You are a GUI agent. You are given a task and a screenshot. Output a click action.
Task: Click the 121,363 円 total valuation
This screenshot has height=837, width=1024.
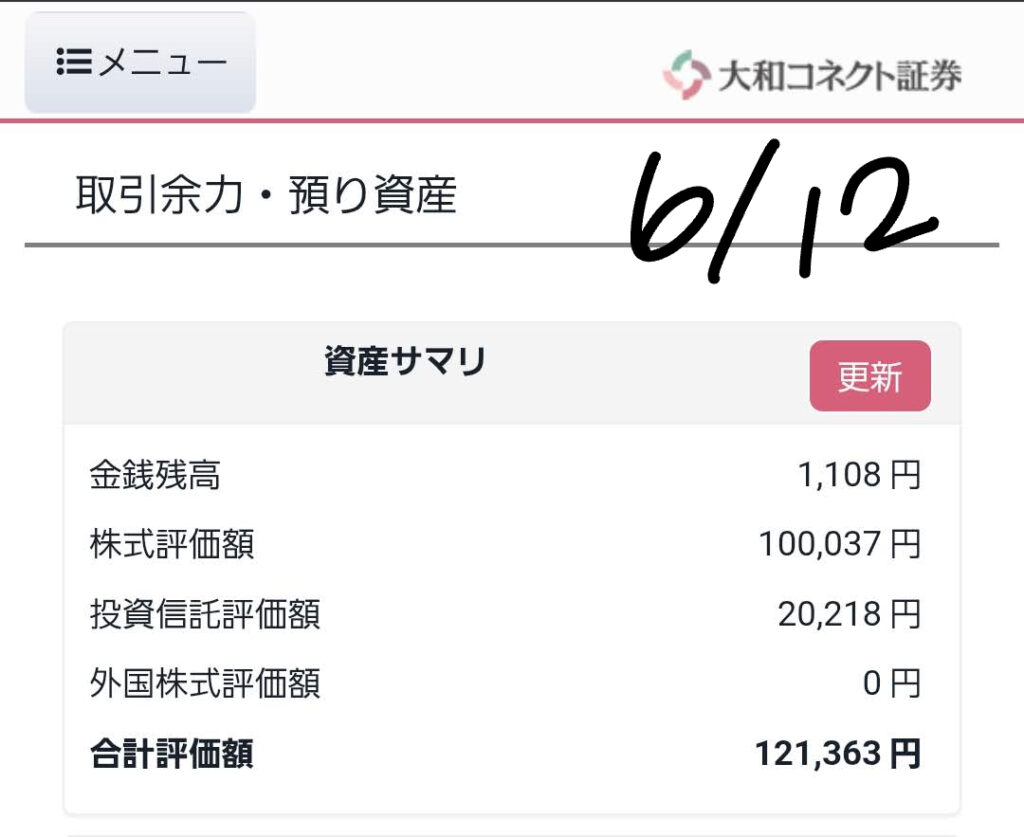838,754
